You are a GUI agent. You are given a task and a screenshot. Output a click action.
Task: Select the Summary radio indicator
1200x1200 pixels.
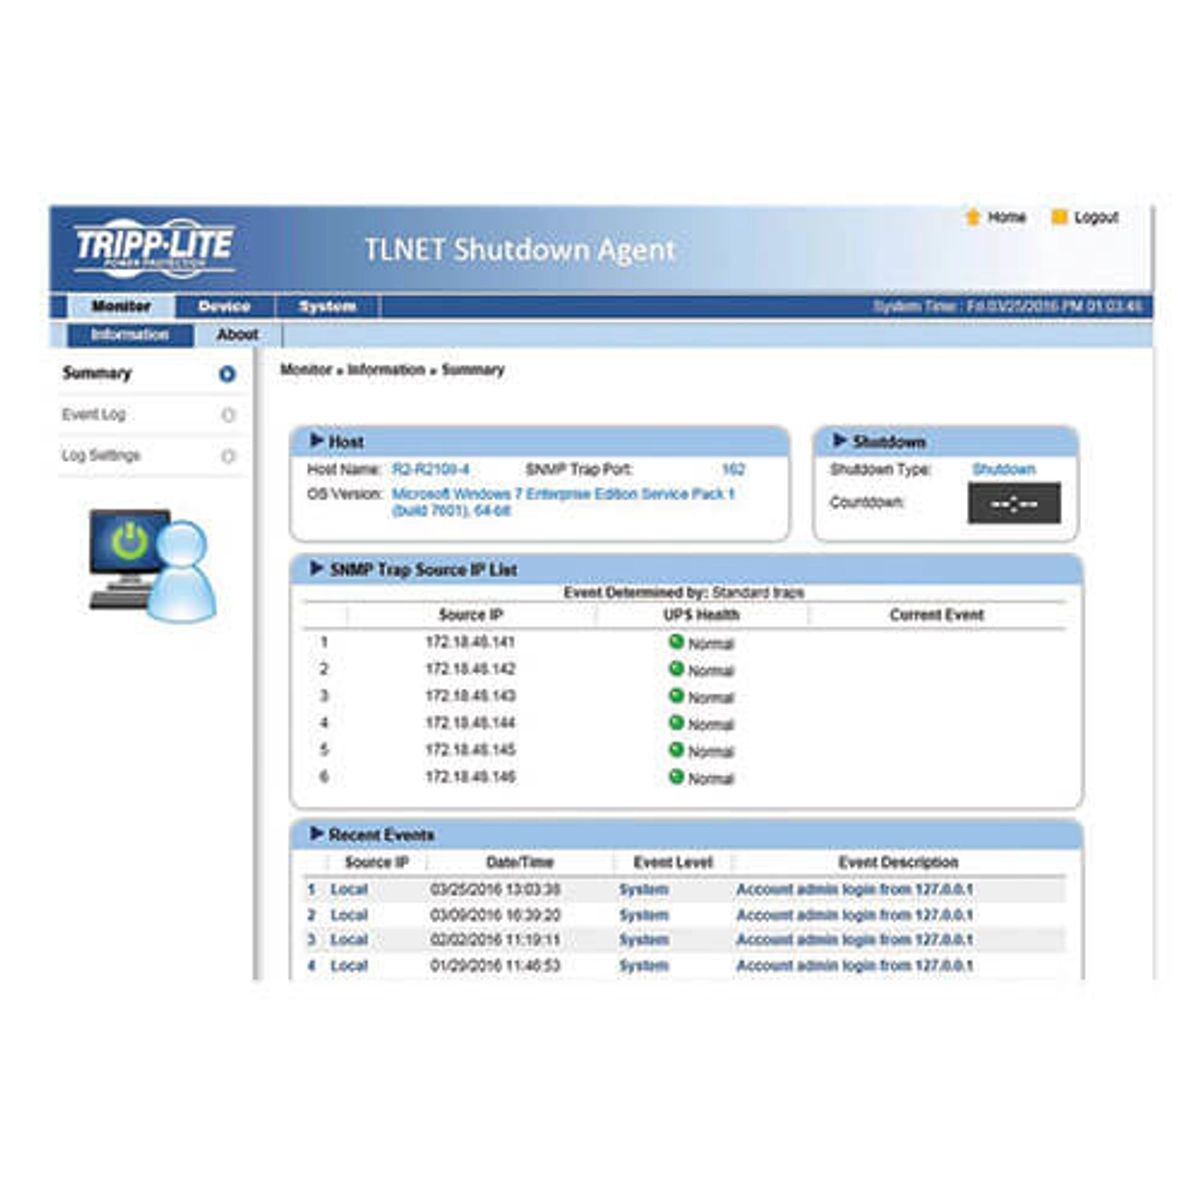pos(227,374)
